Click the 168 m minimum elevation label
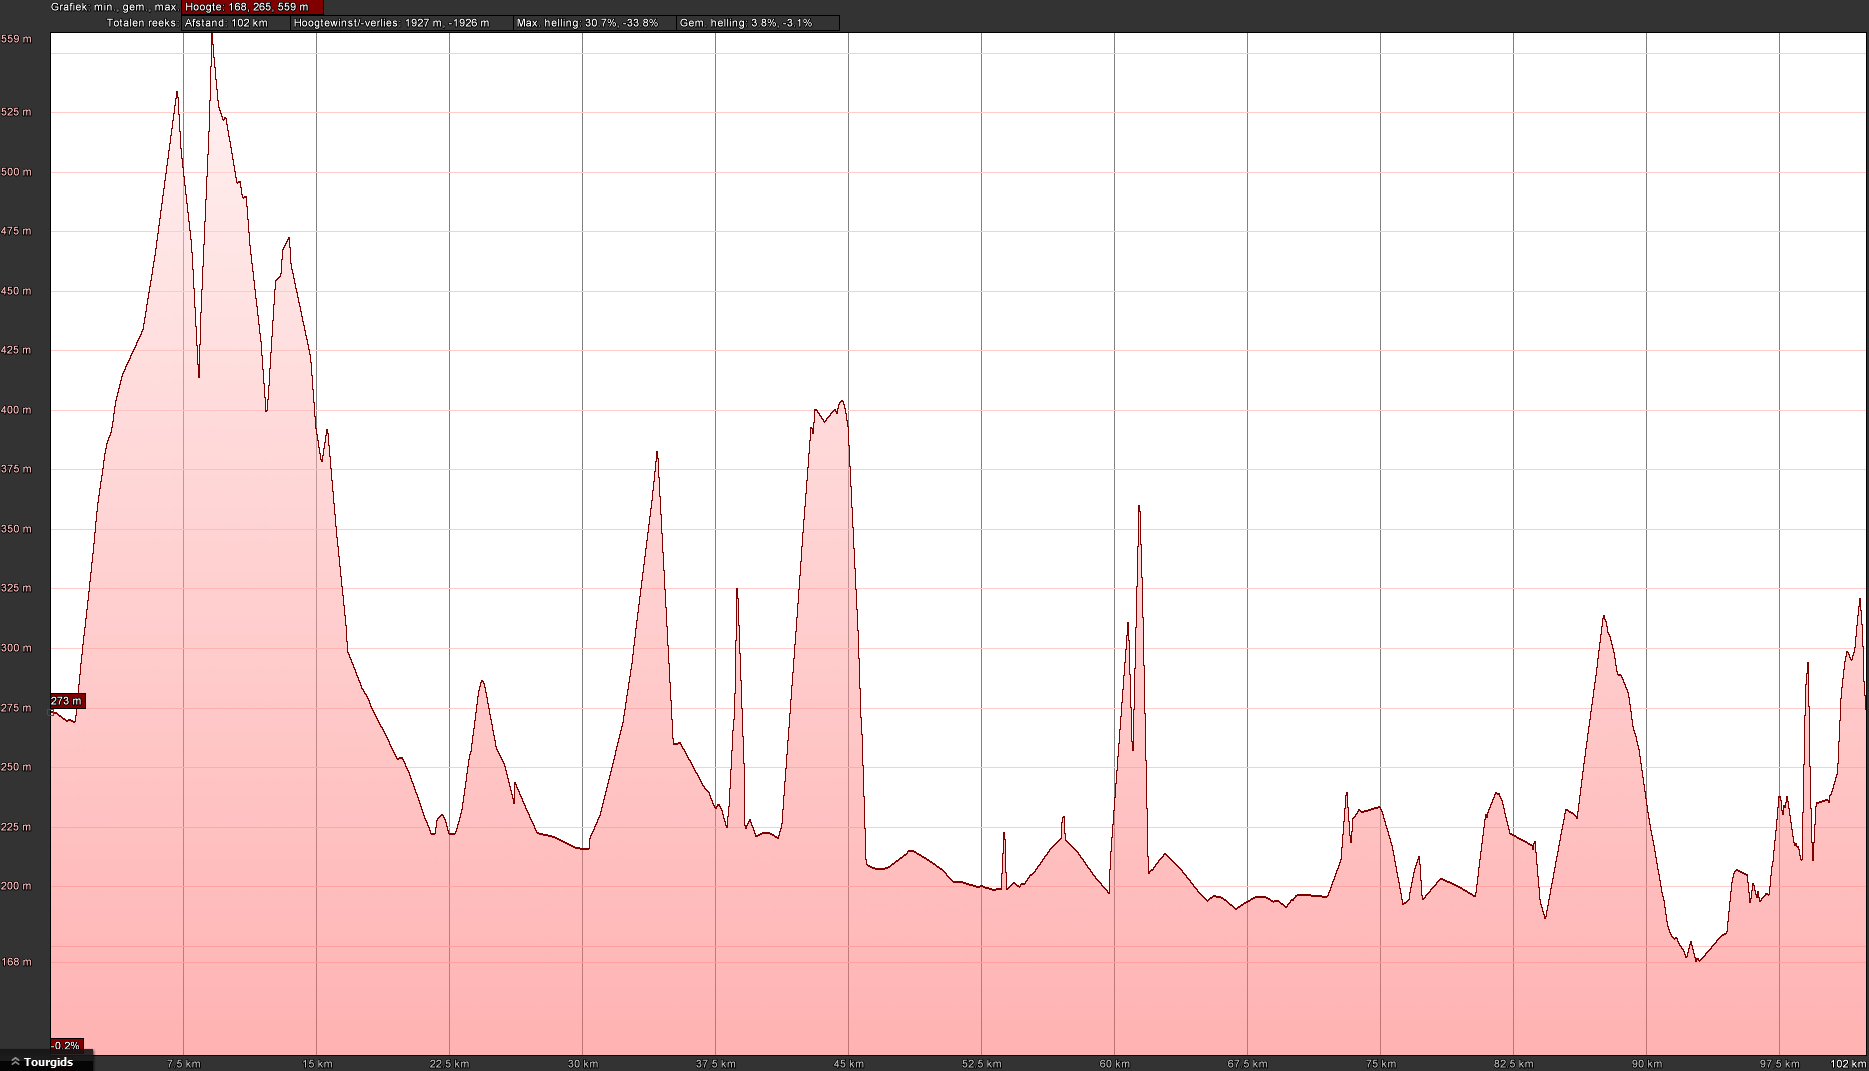This screenshot has height=1071, width=1869. point(17,962)
